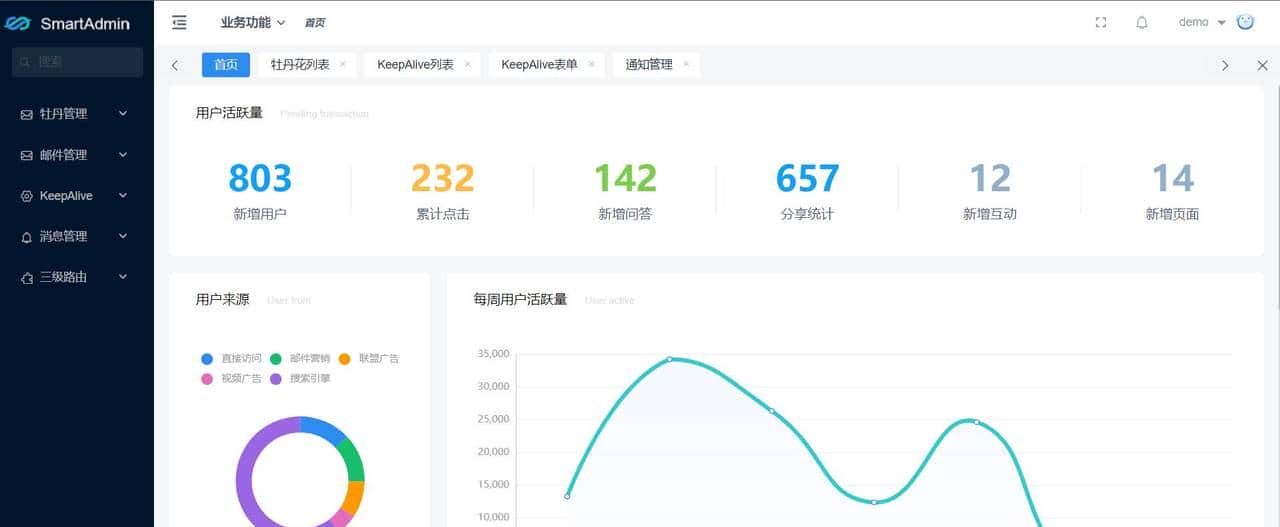Click the 牡丹管理 mail icon in sidebar
Image resolution: width=1280 pixels, height=527 pixels.
(x=27, y=114)
